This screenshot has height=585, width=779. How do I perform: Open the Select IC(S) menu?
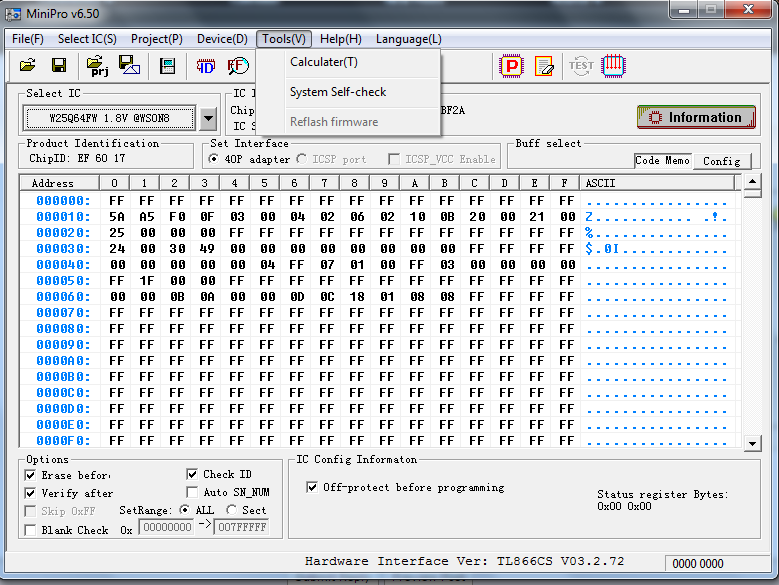87,39
